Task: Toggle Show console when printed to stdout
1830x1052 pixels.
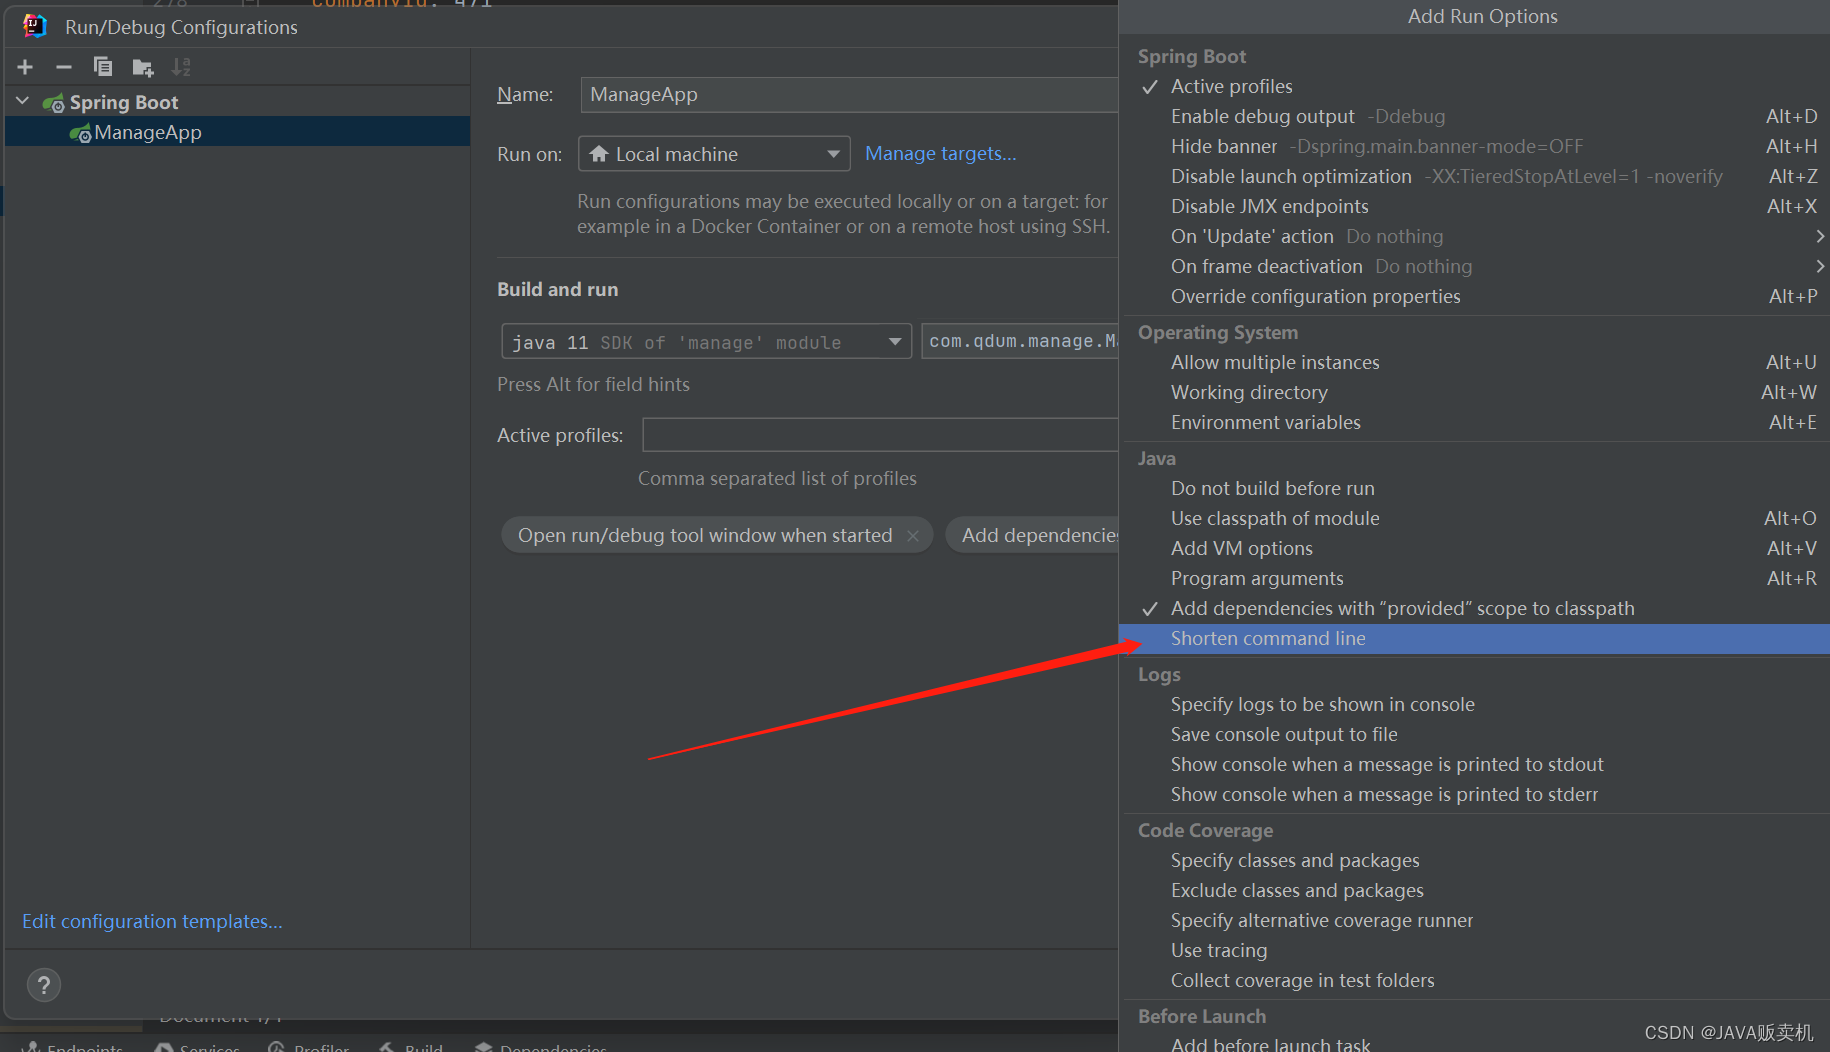Action: pos(1474,764)
